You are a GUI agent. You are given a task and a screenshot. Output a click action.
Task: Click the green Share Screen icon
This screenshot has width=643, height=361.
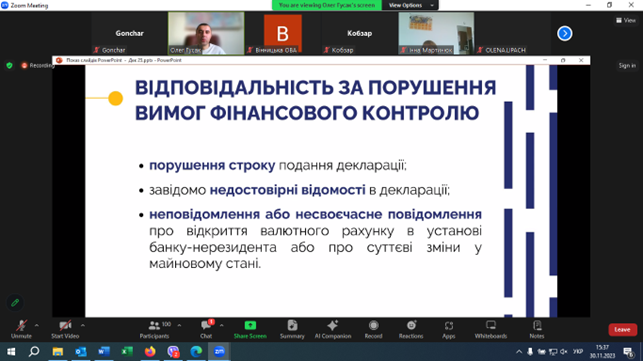click(250, 325)
